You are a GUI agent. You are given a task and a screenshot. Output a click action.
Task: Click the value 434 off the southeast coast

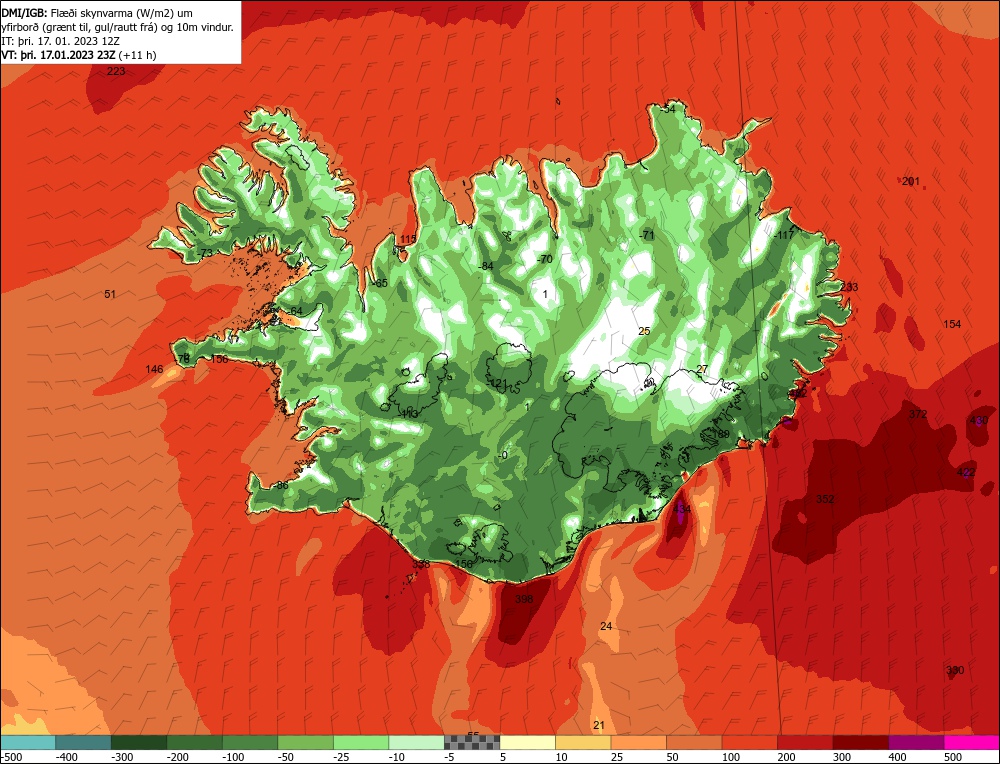[x=682, y=508]
